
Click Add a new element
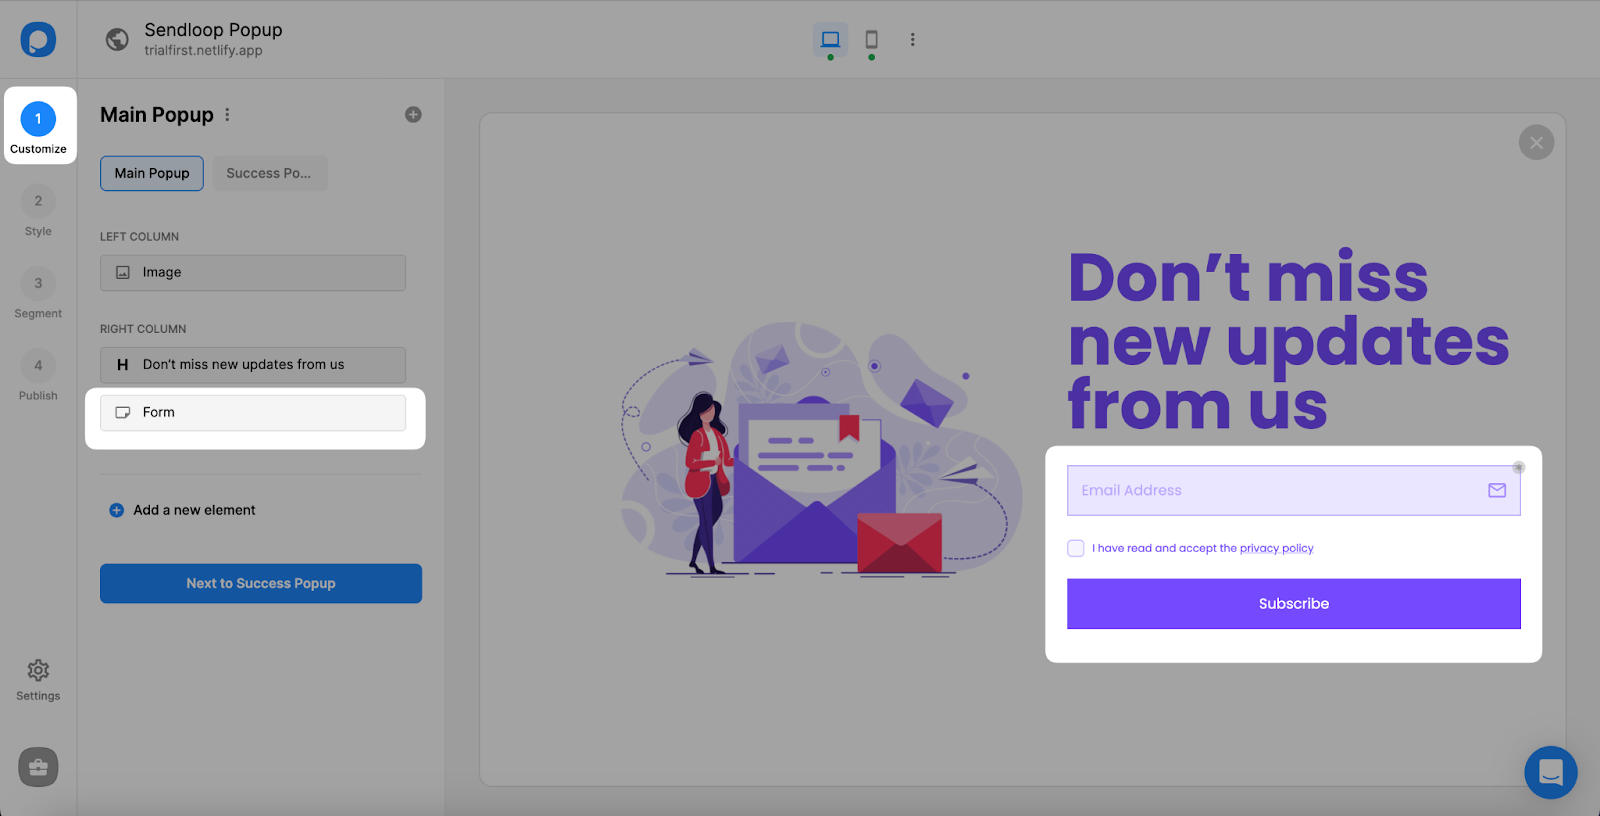[x=182, y=510]
